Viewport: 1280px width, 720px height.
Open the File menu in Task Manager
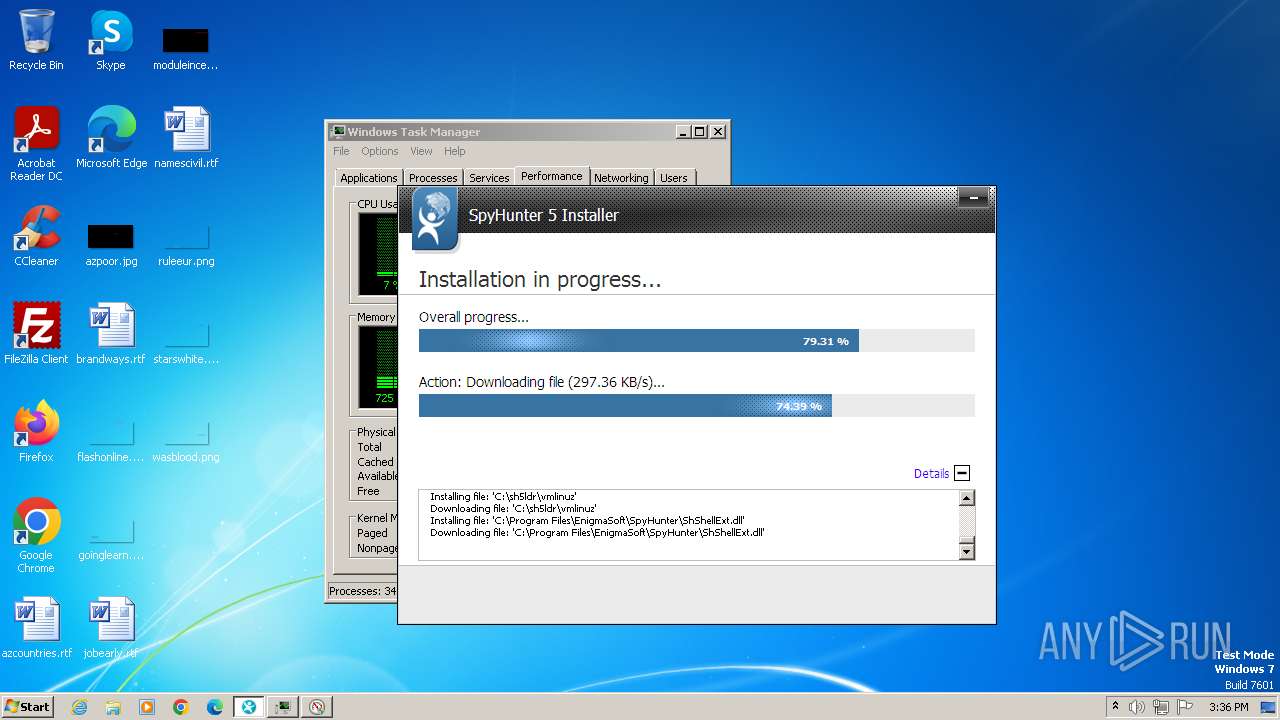pos(341,151)
